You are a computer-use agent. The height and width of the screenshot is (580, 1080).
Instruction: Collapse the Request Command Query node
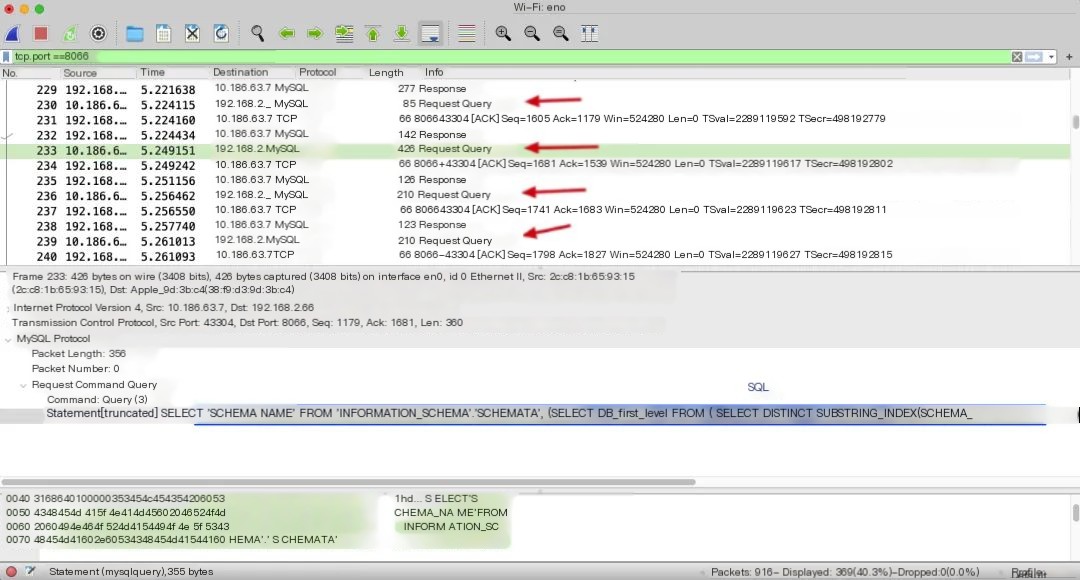pyautogui.click(x=23, y=385)
